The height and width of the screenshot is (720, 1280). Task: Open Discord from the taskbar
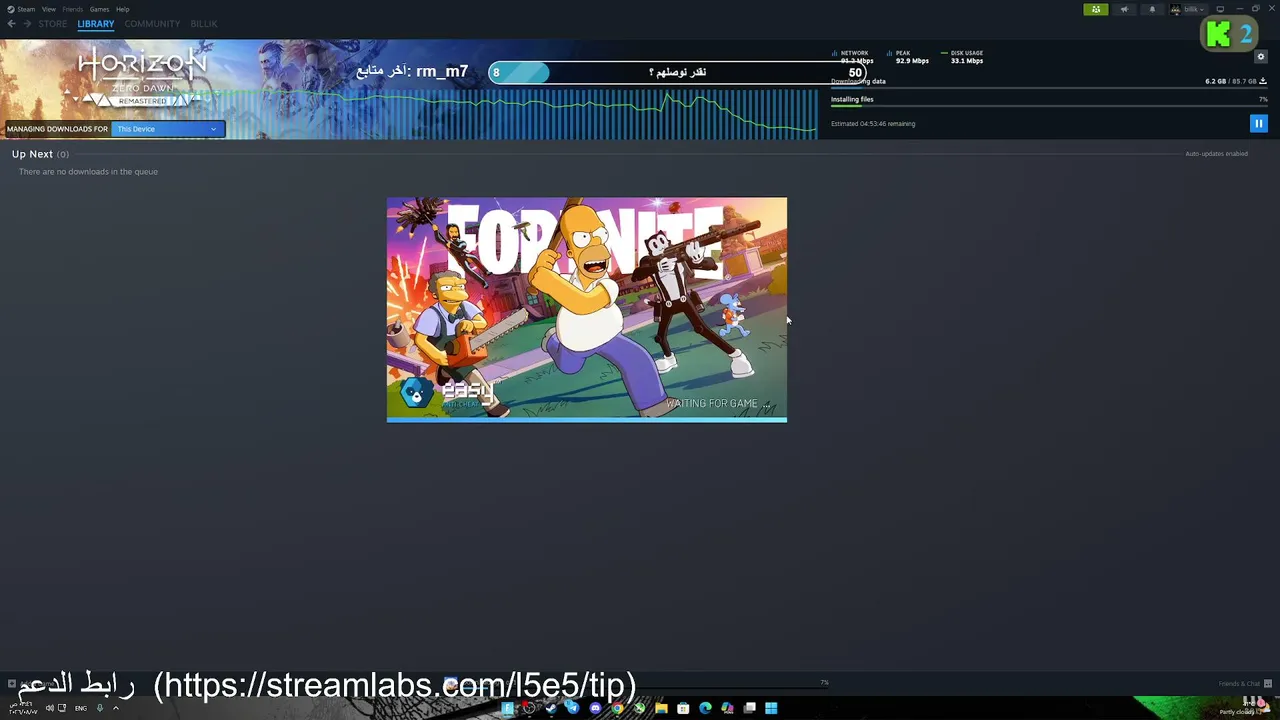(x=595, y=708)
